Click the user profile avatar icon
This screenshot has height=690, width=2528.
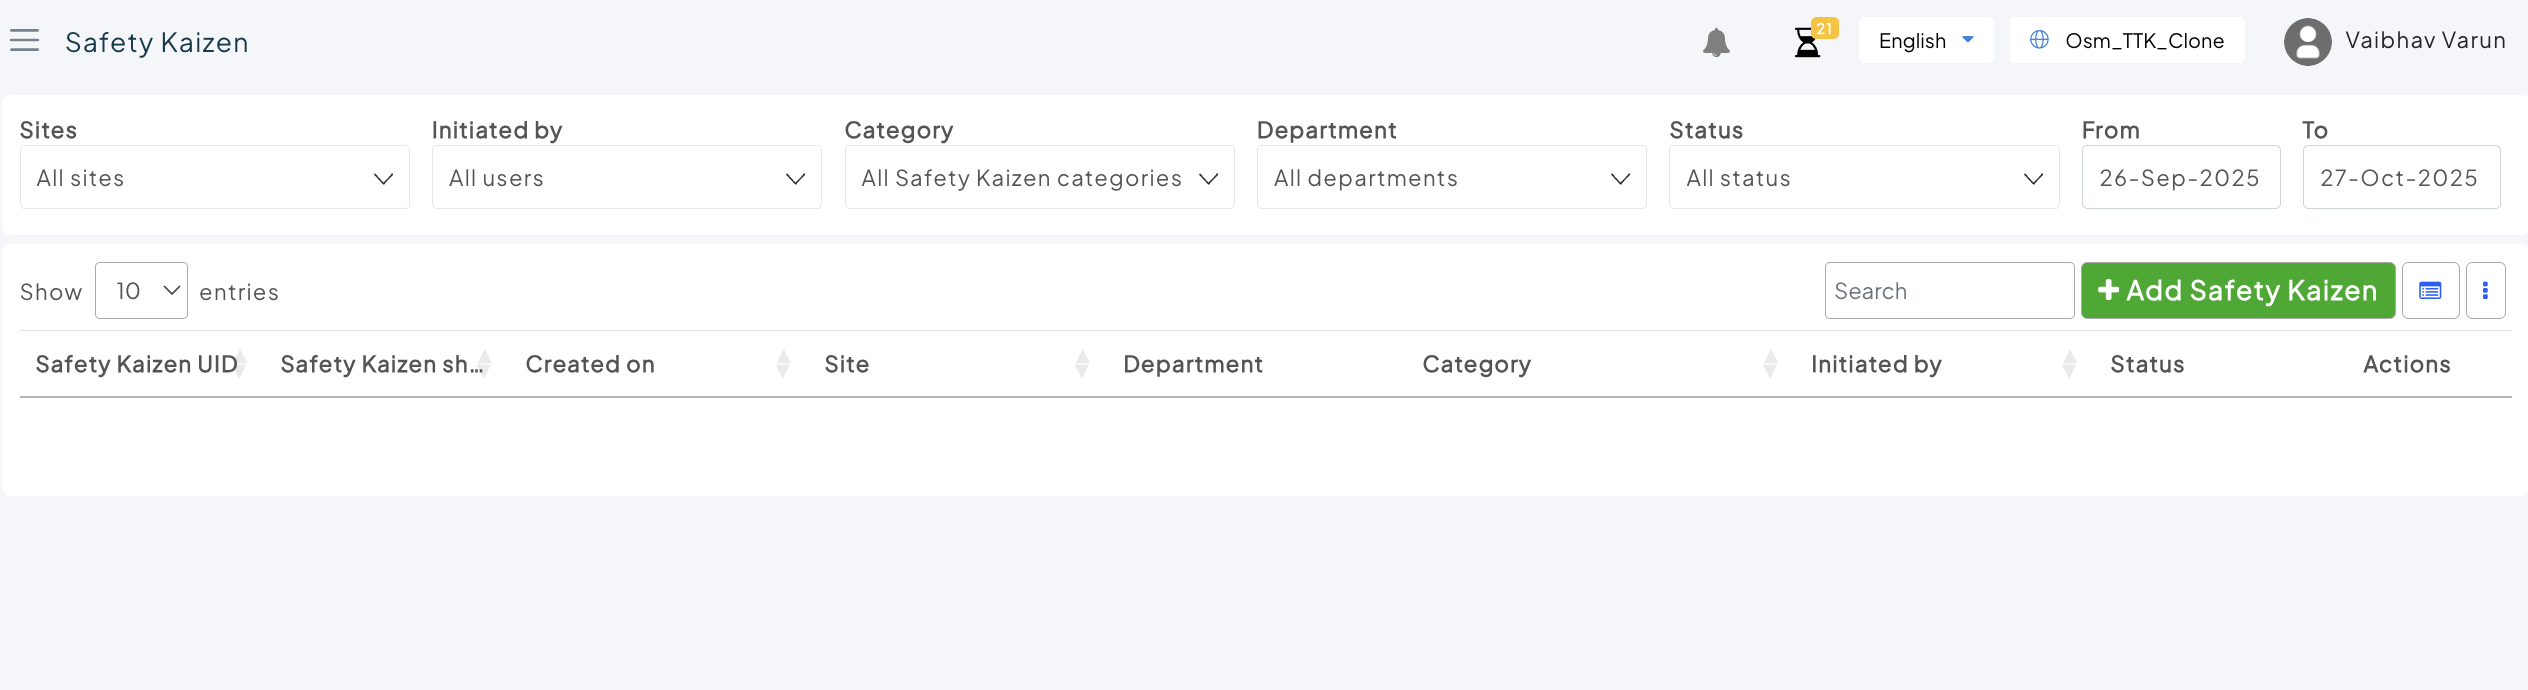tap(2307, 42)
